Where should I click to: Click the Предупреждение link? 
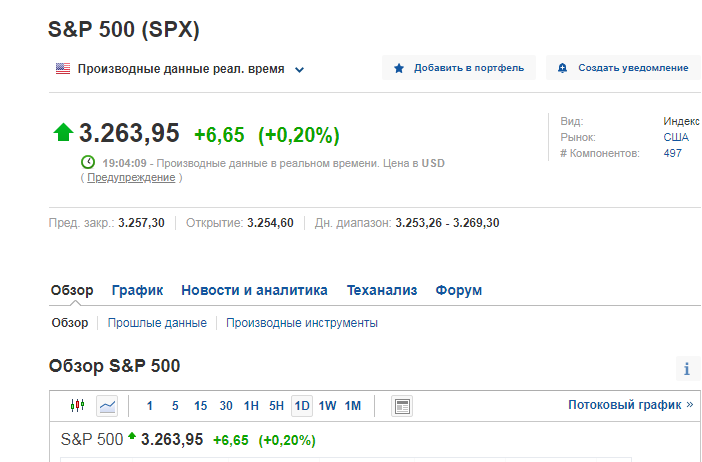point(131,177)
